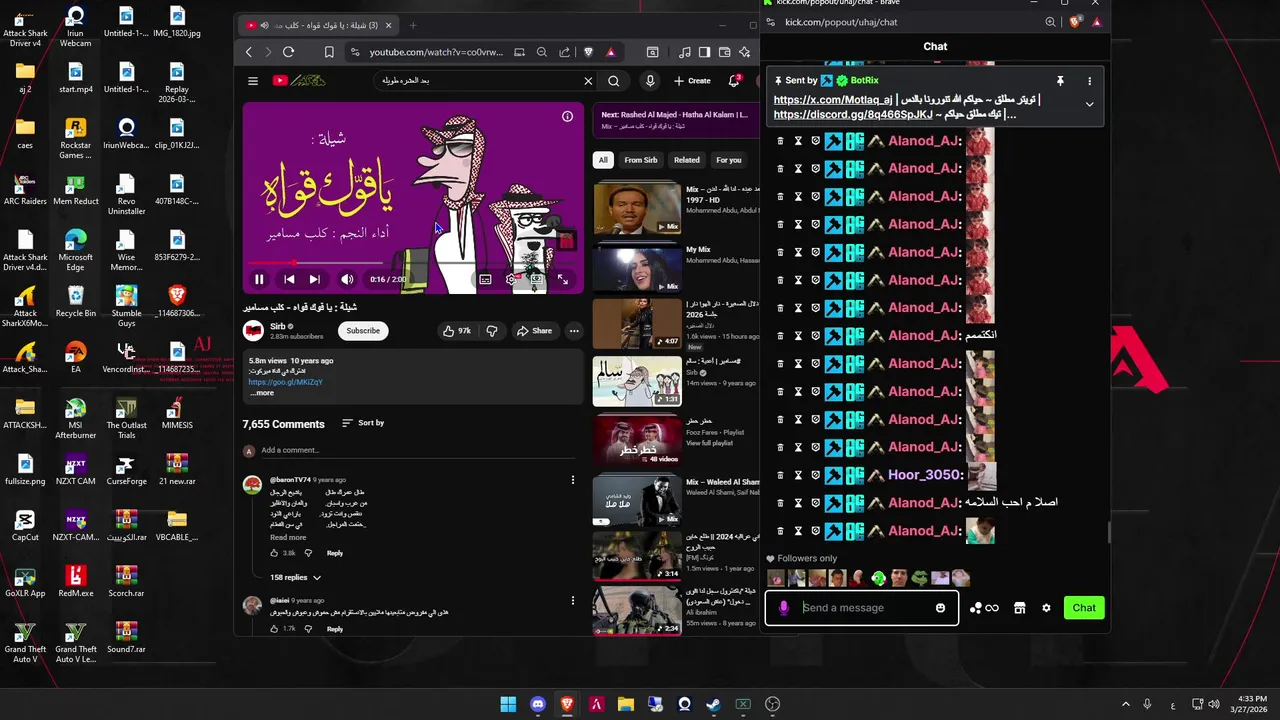Viewport: 1280px width, 720px height.
Task: Like the video with 97k likes
Action: 458,331
